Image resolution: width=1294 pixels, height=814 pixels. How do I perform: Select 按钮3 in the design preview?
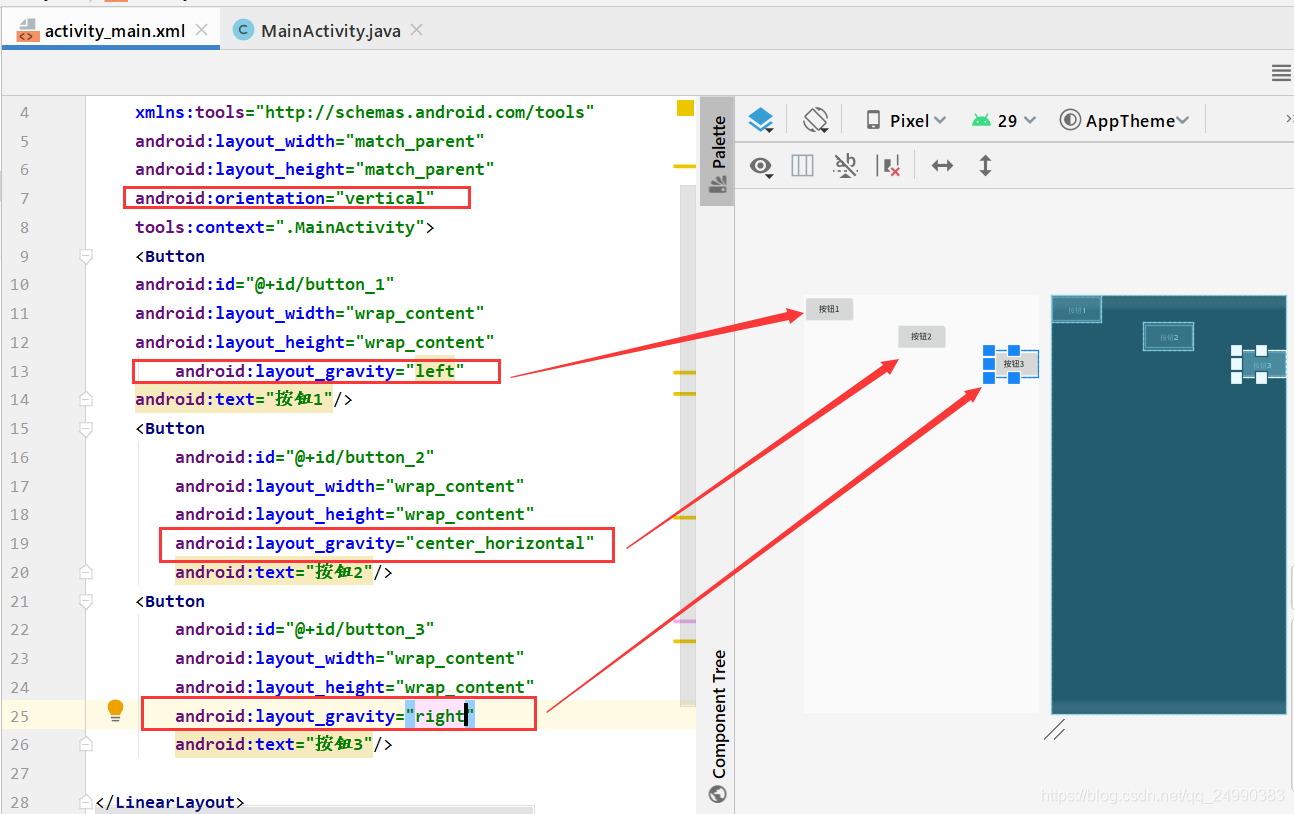click(1013, 364)
